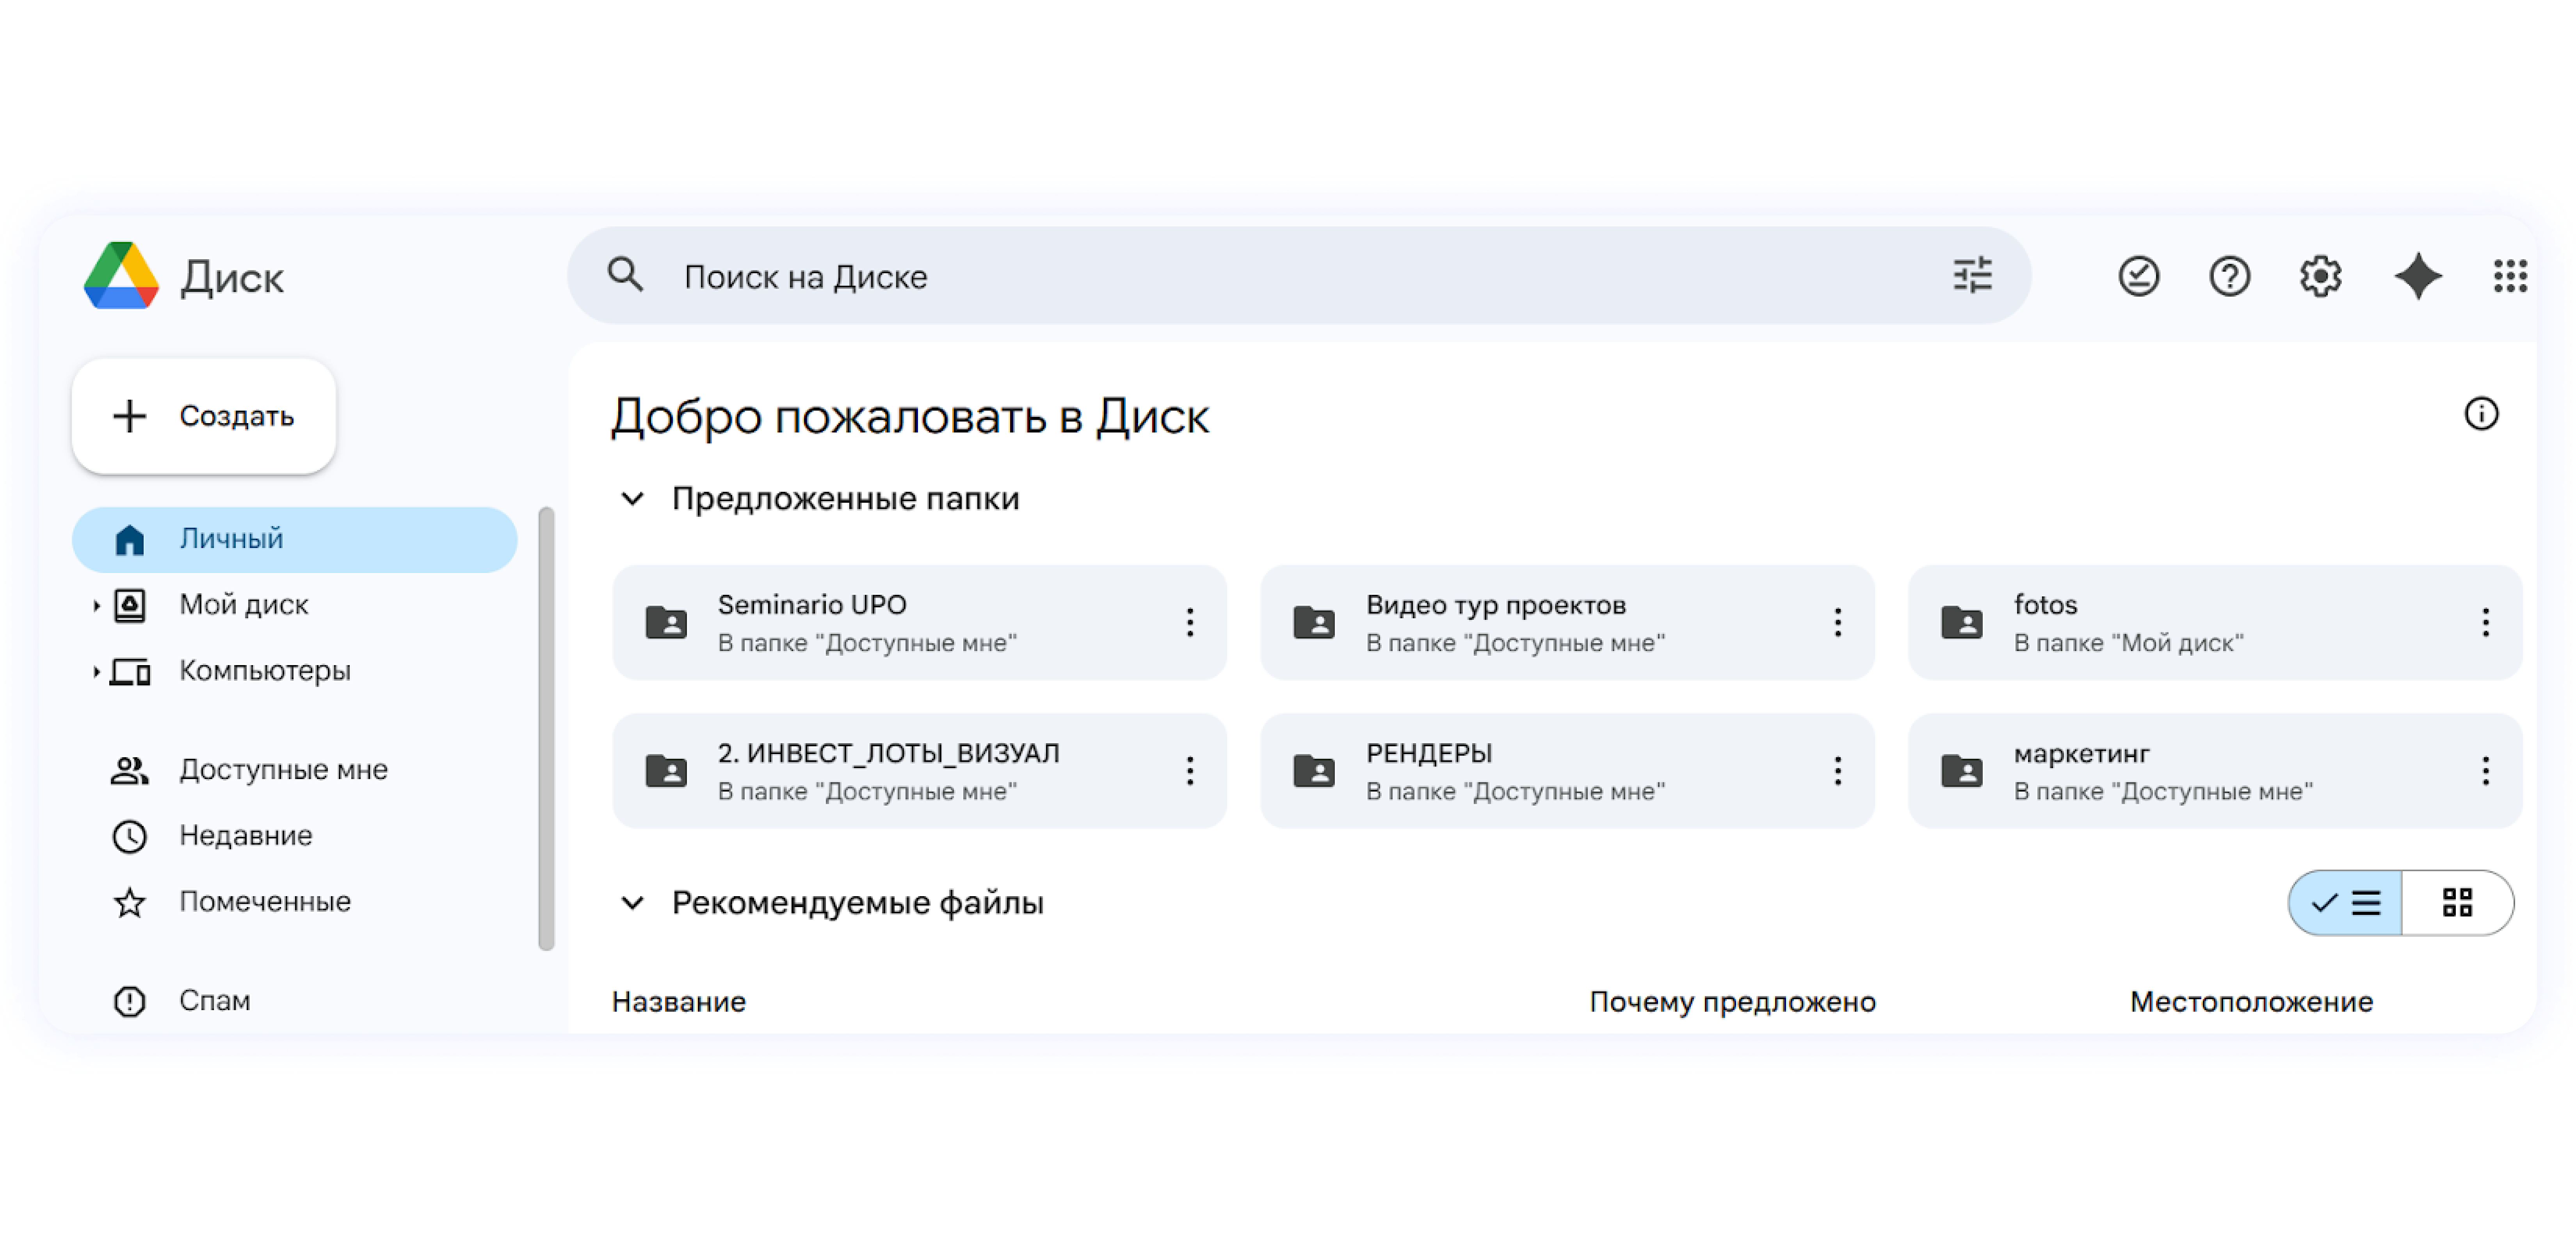The width and height of the screenshot is (2576, 1249).
Task: Open the Settings gear icon
Action: 2320,276
